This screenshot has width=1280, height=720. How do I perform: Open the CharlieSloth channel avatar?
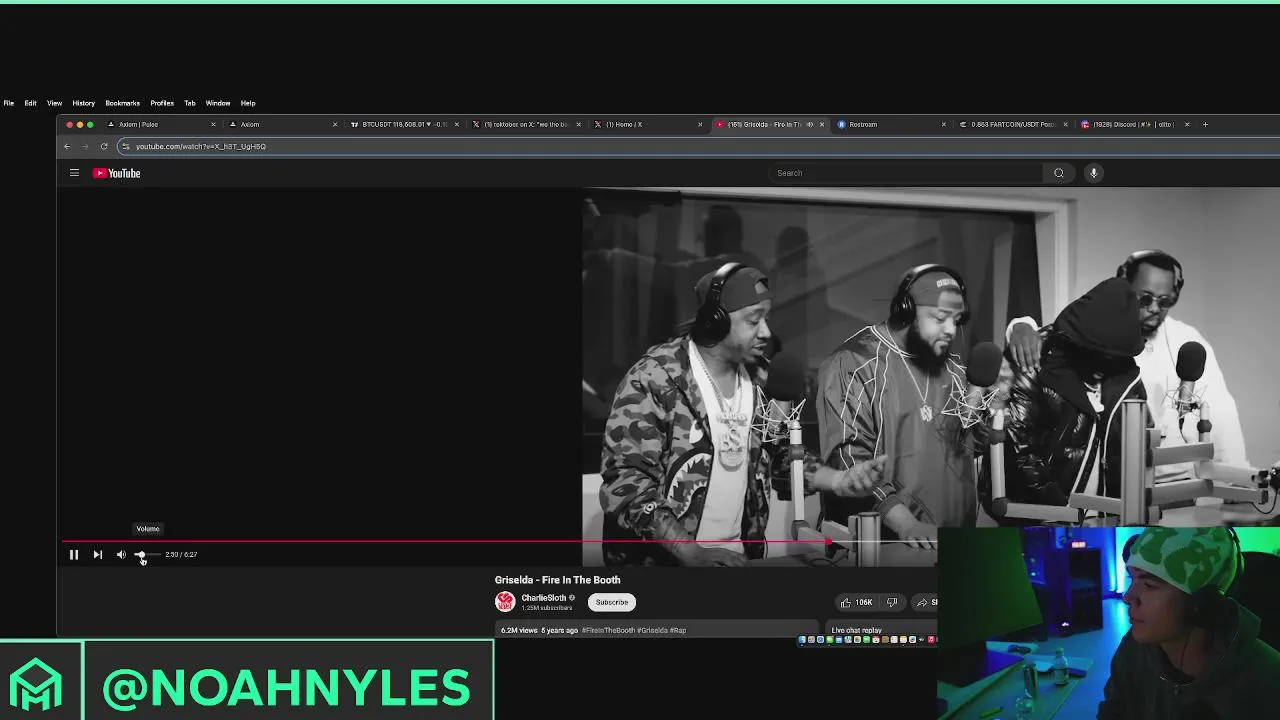click(x=505, y=602)
